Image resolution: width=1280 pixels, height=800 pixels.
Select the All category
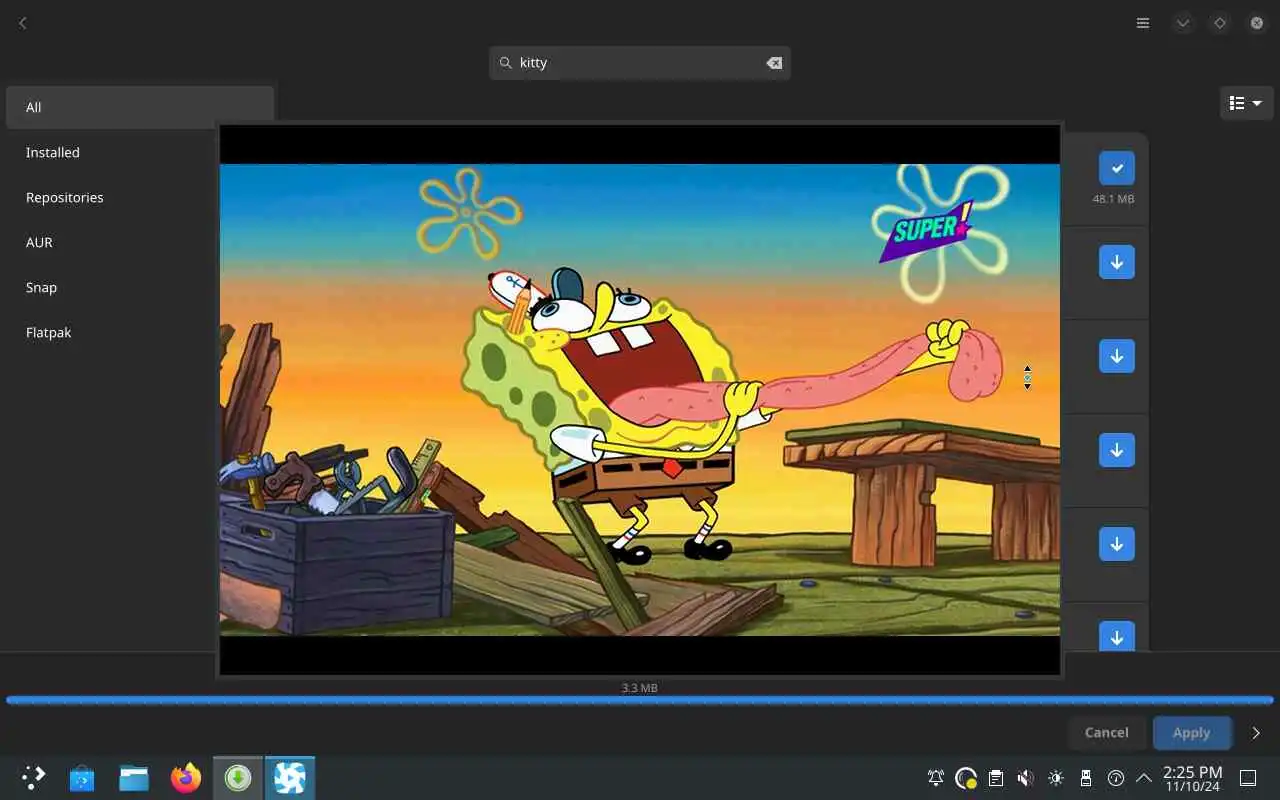(x=140, y=107)
